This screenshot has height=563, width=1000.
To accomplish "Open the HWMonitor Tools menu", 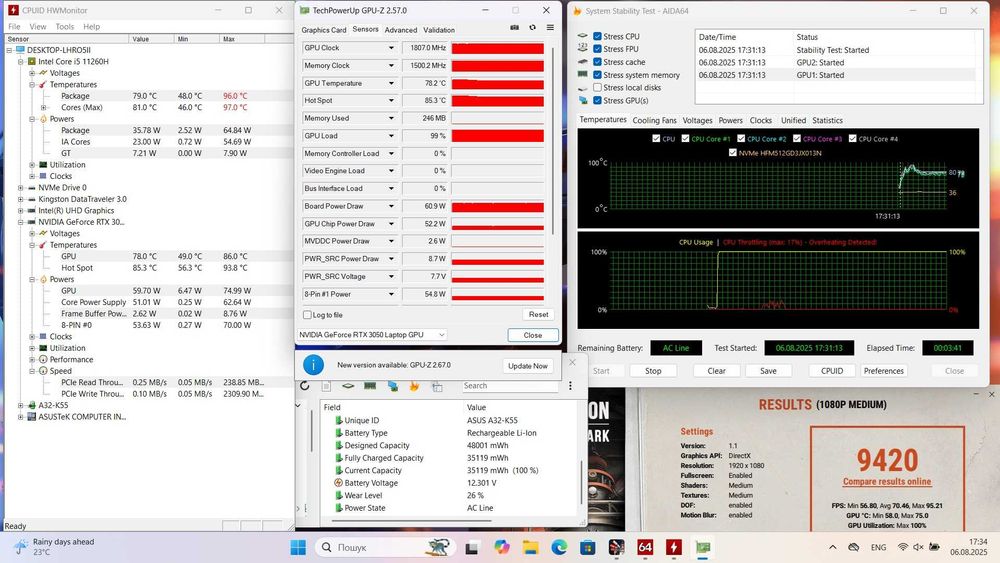I will [x=64, y=27].
